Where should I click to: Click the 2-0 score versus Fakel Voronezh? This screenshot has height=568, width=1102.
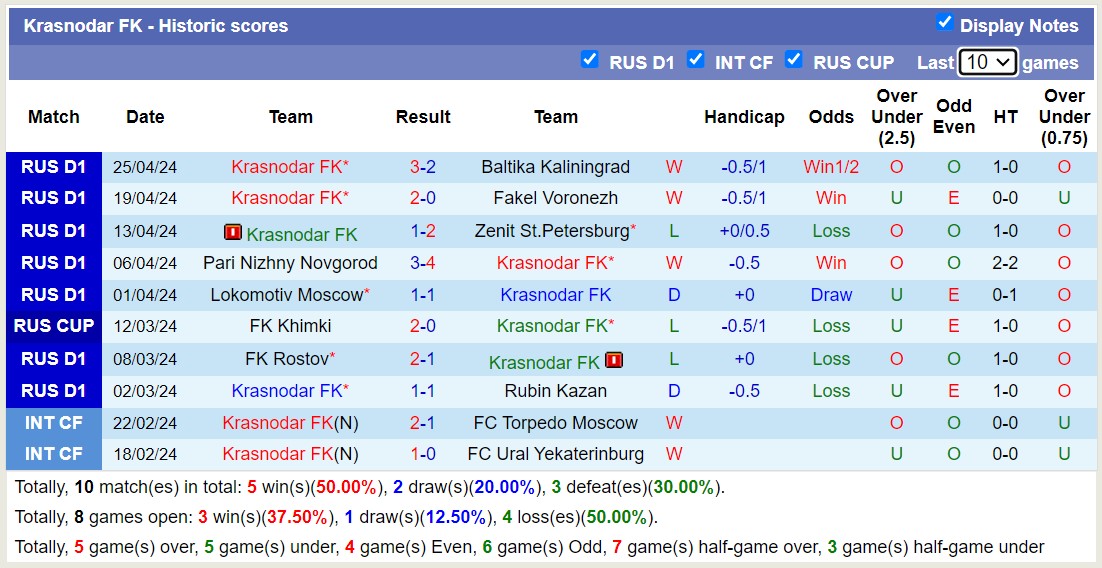423,198
